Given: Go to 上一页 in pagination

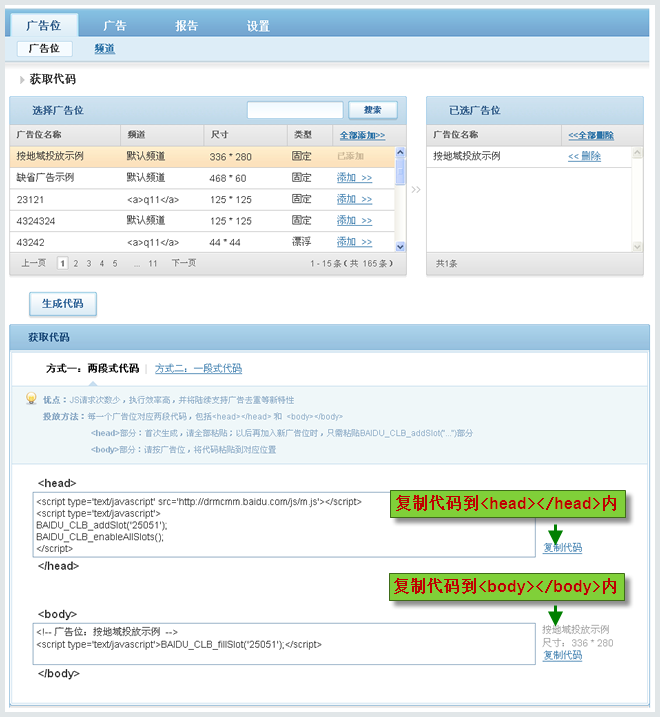Looking at the screenshot, I should [x=33, y=263].
